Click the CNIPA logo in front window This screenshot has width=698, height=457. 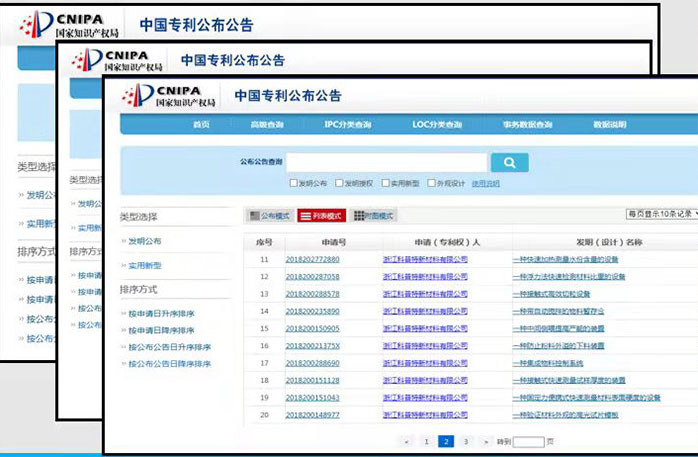[x=168, y=96]
